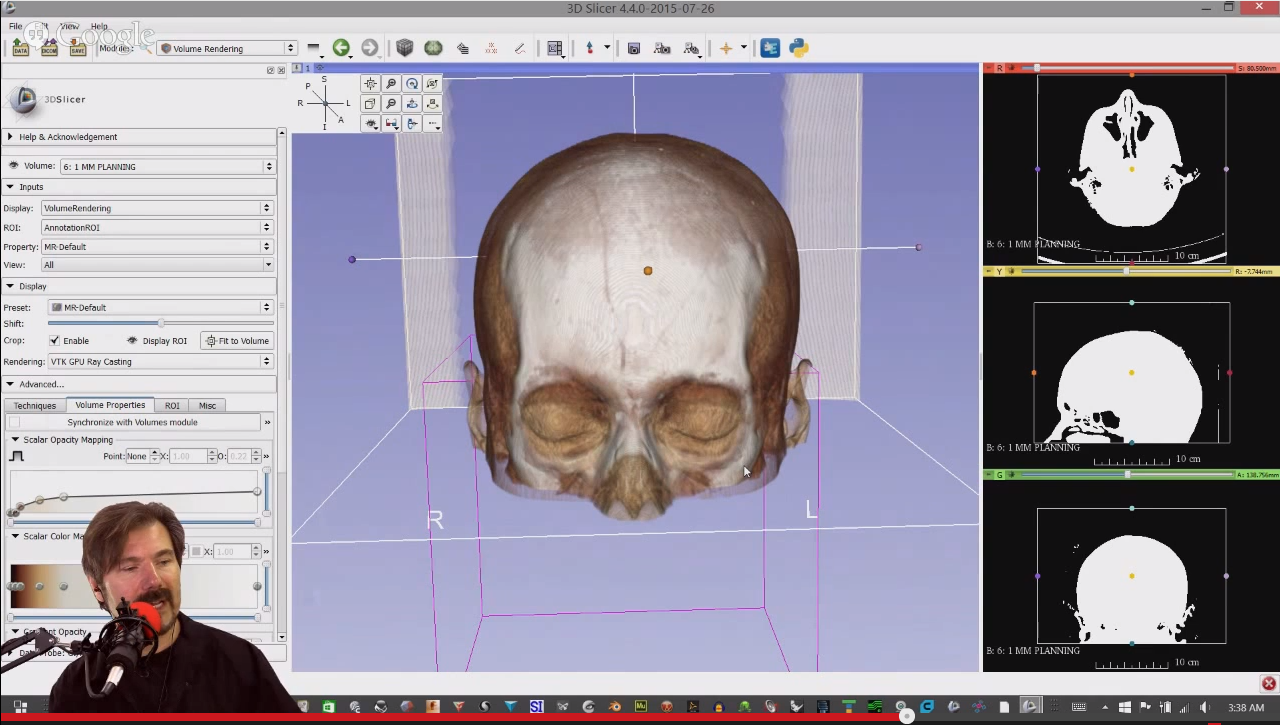Collapse the Advanced... section button
The width and height of the screenshot is (1280, 725).
point(138,384)
